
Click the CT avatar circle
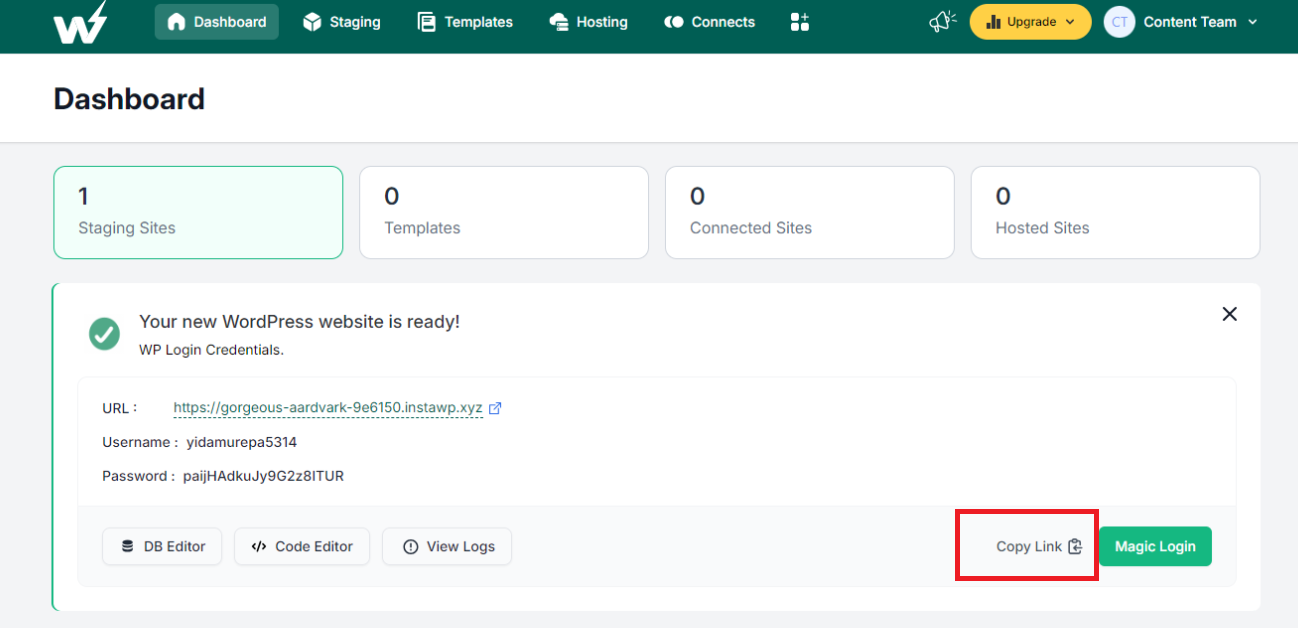(1119, 22)
